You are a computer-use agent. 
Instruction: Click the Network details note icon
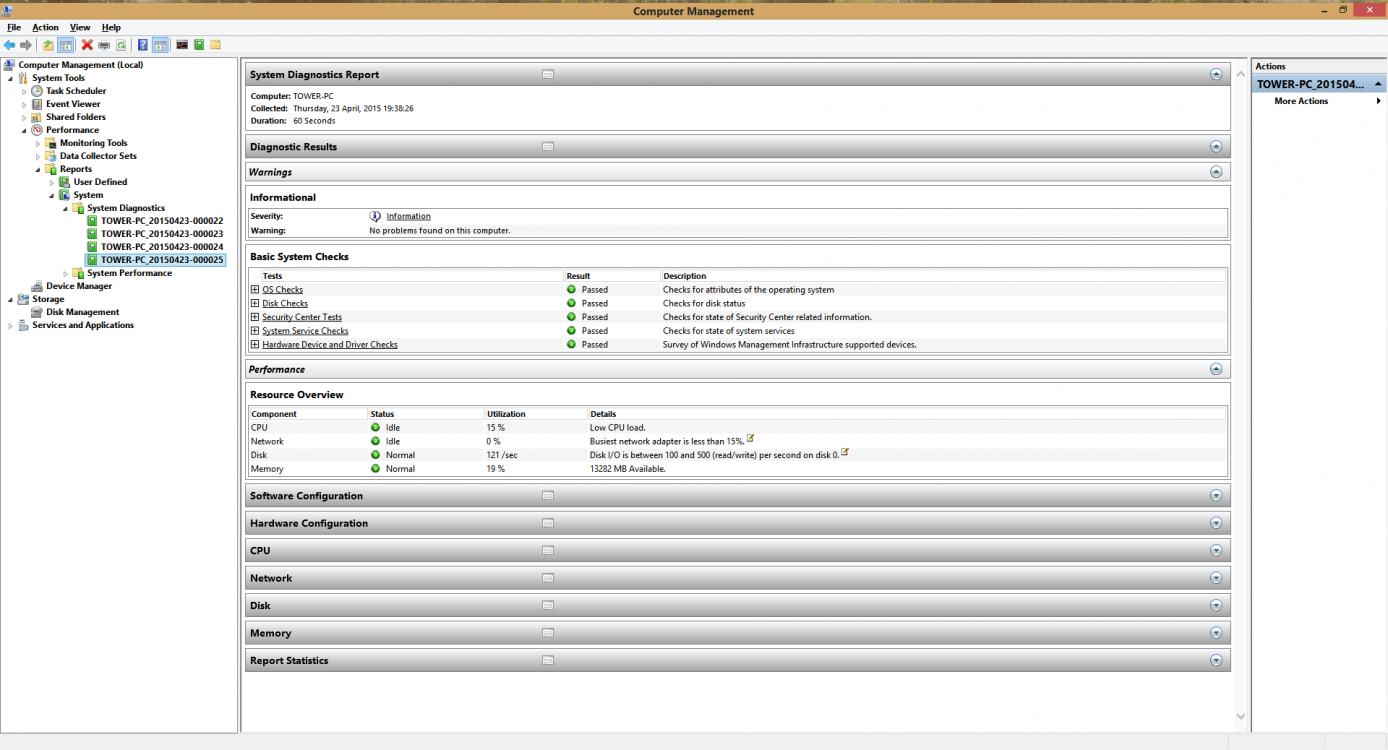[x=750, y=438]
